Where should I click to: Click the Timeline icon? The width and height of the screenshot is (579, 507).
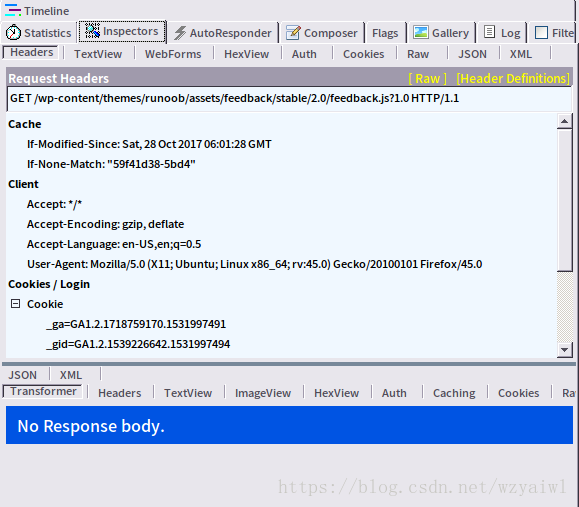click(13, 10)
